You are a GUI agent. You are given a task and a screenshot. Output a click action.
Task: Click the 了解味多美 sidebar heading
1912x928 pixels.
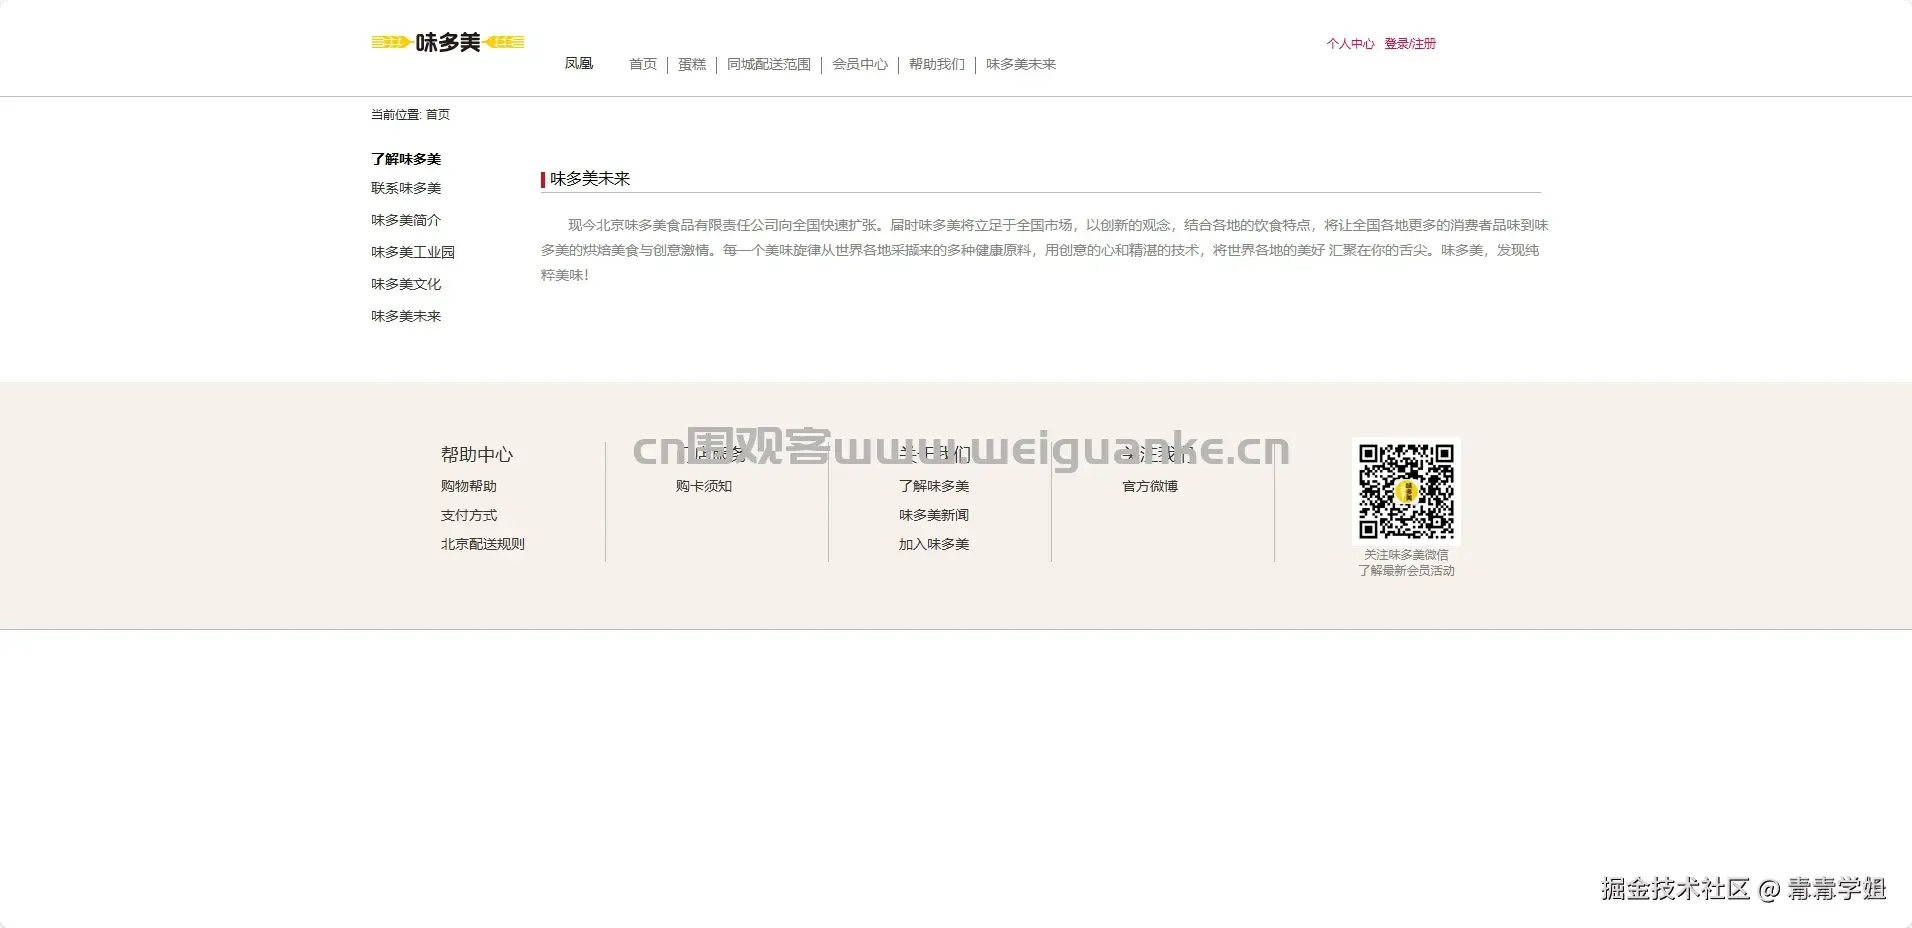(x=406, y=159)
